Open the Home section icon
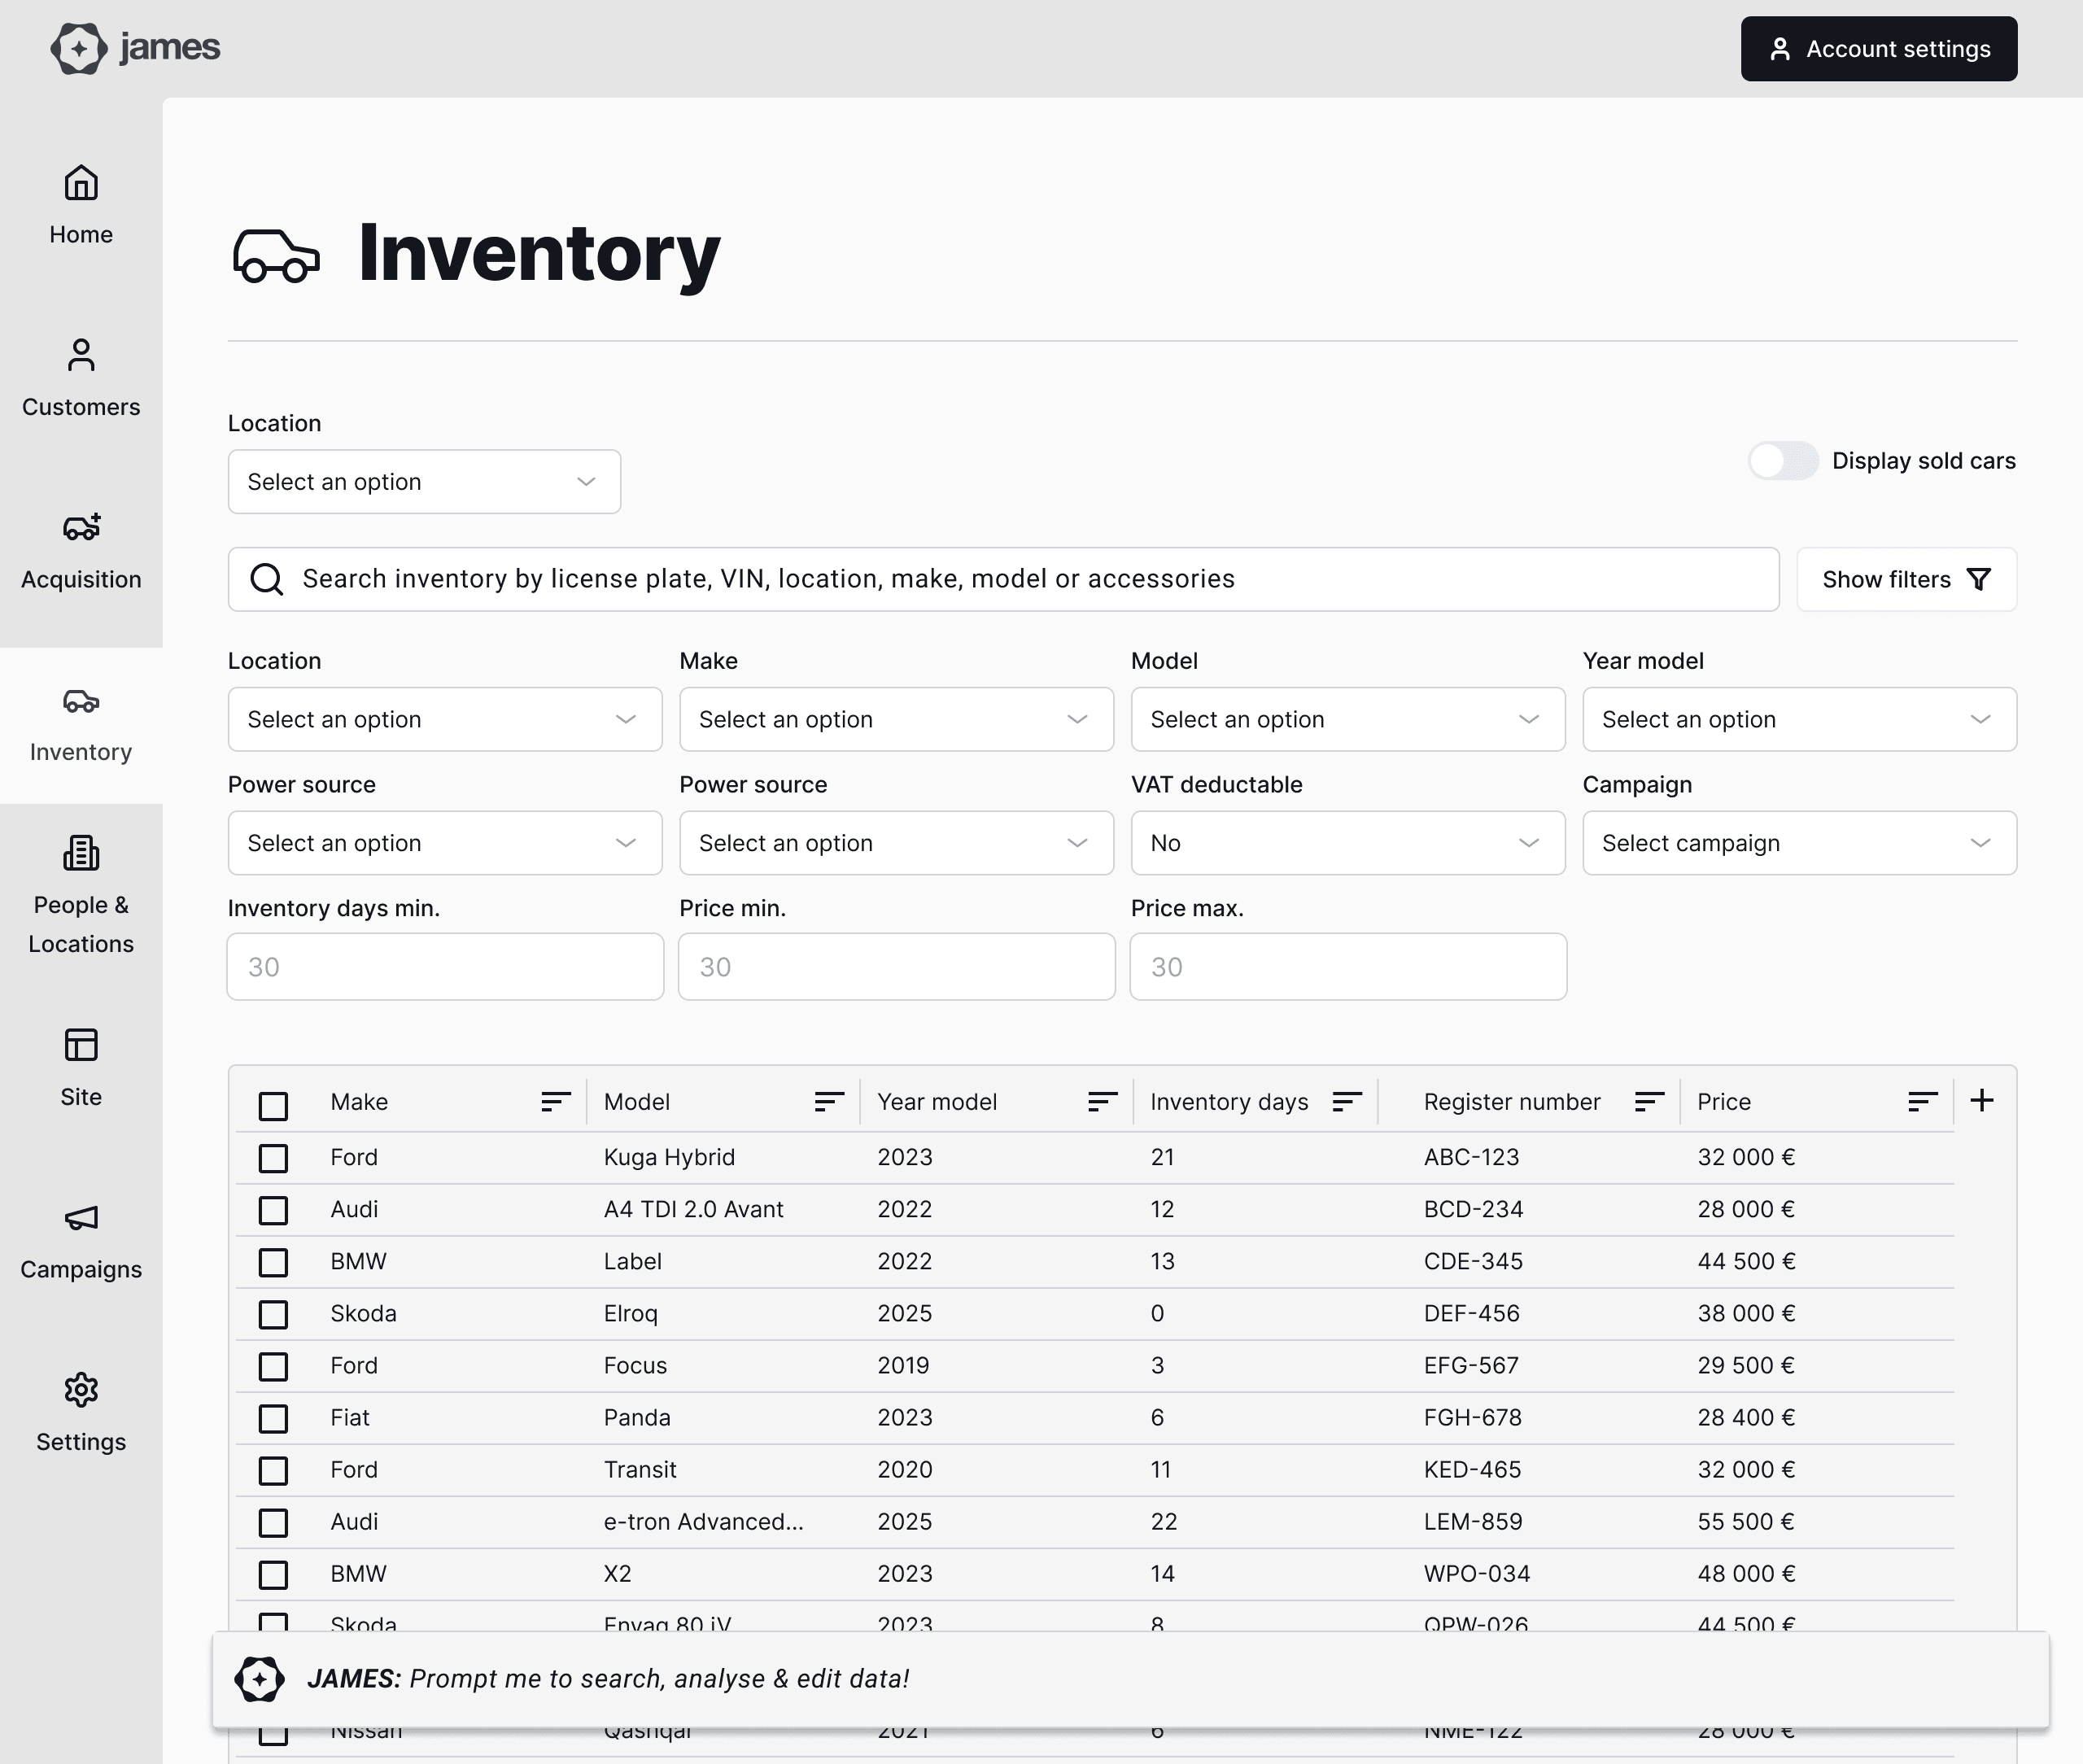2083x1764 pixels. pos(81,183)
